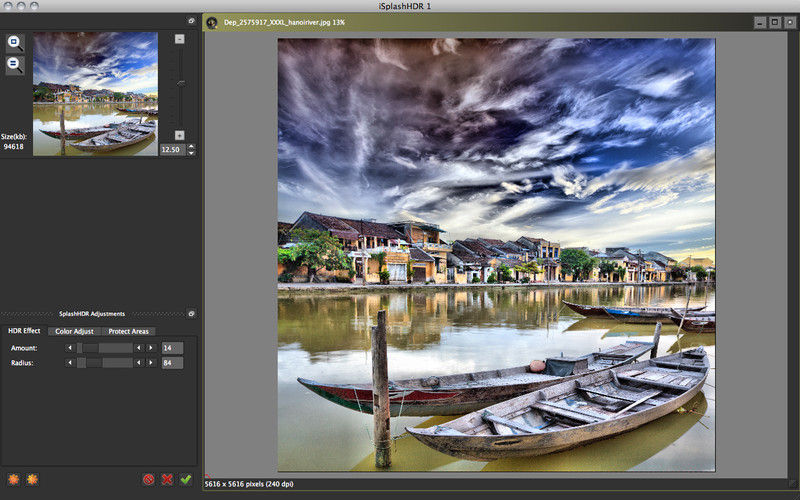This screenshot has width=800, height=500.
Task: Click the plus button below the zoom slider
Action: [180, 135]
